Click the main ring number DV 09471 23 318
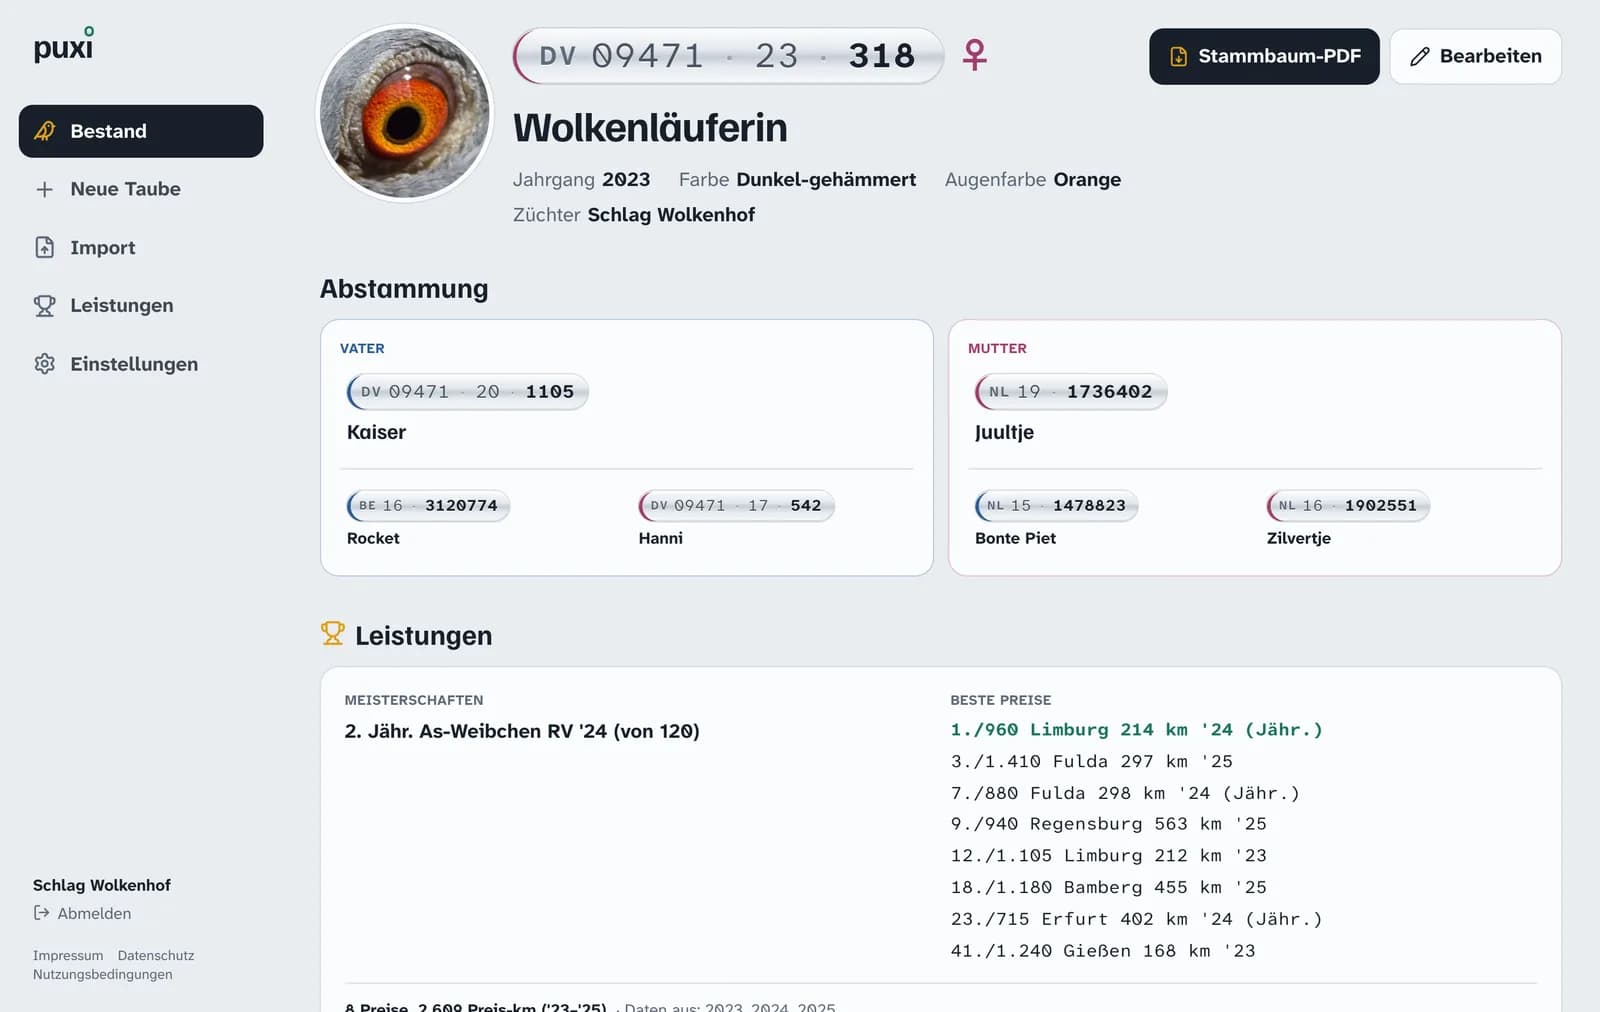1600x1012 pixels. click(x=728, y=56)
